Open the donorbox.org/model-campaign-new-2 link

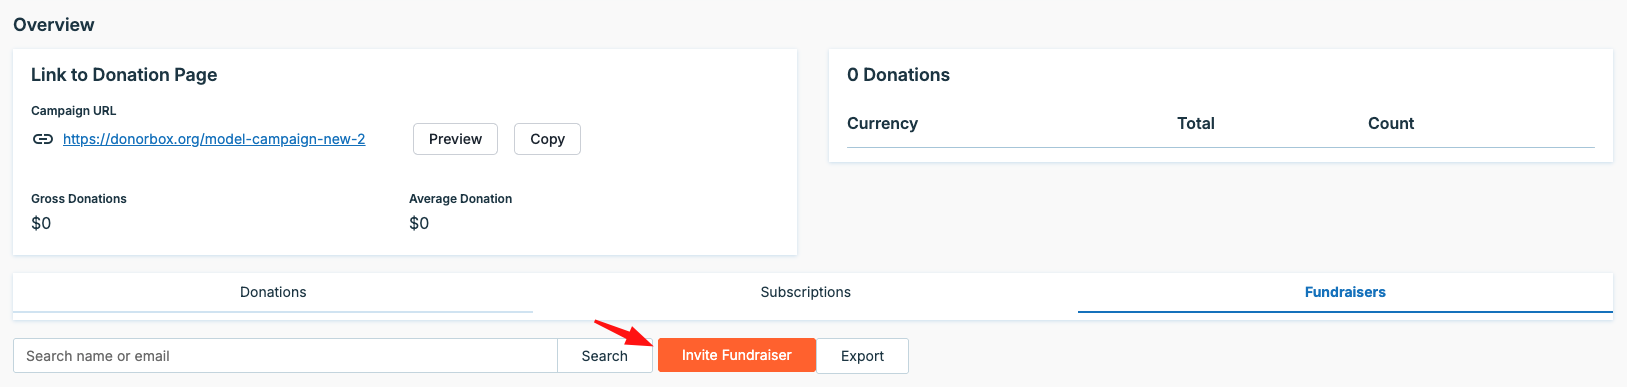point(214,139)
